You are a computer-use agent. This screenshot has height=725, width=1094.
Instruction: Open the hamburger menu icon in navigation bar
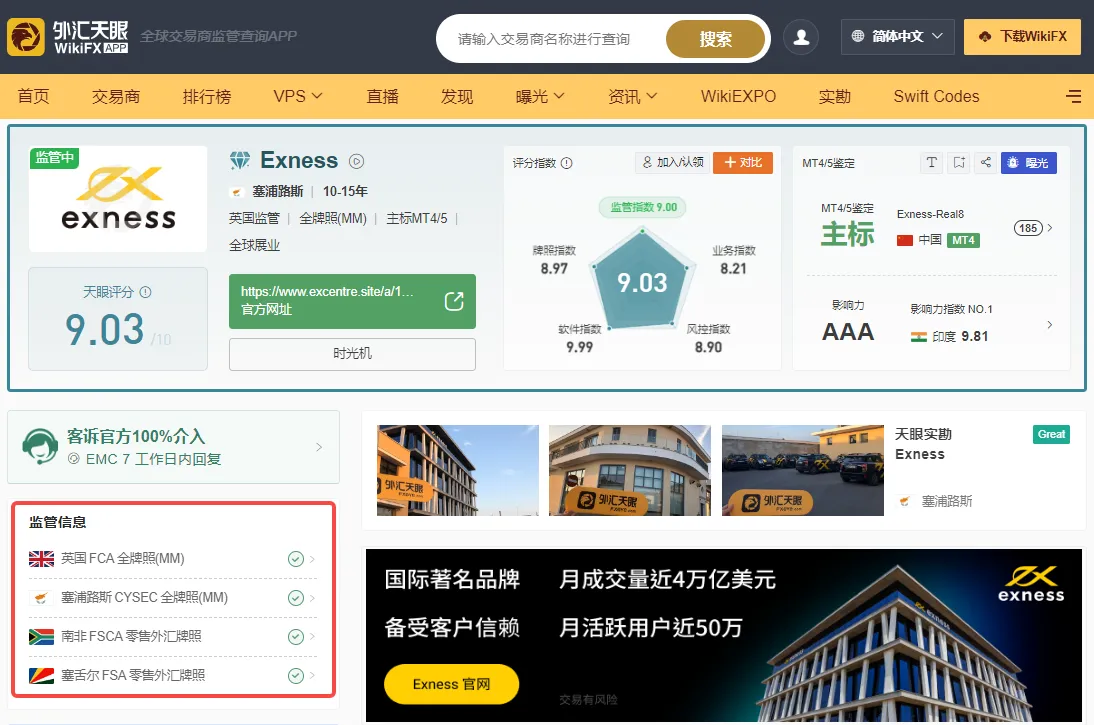click(x=1074, y=96)
